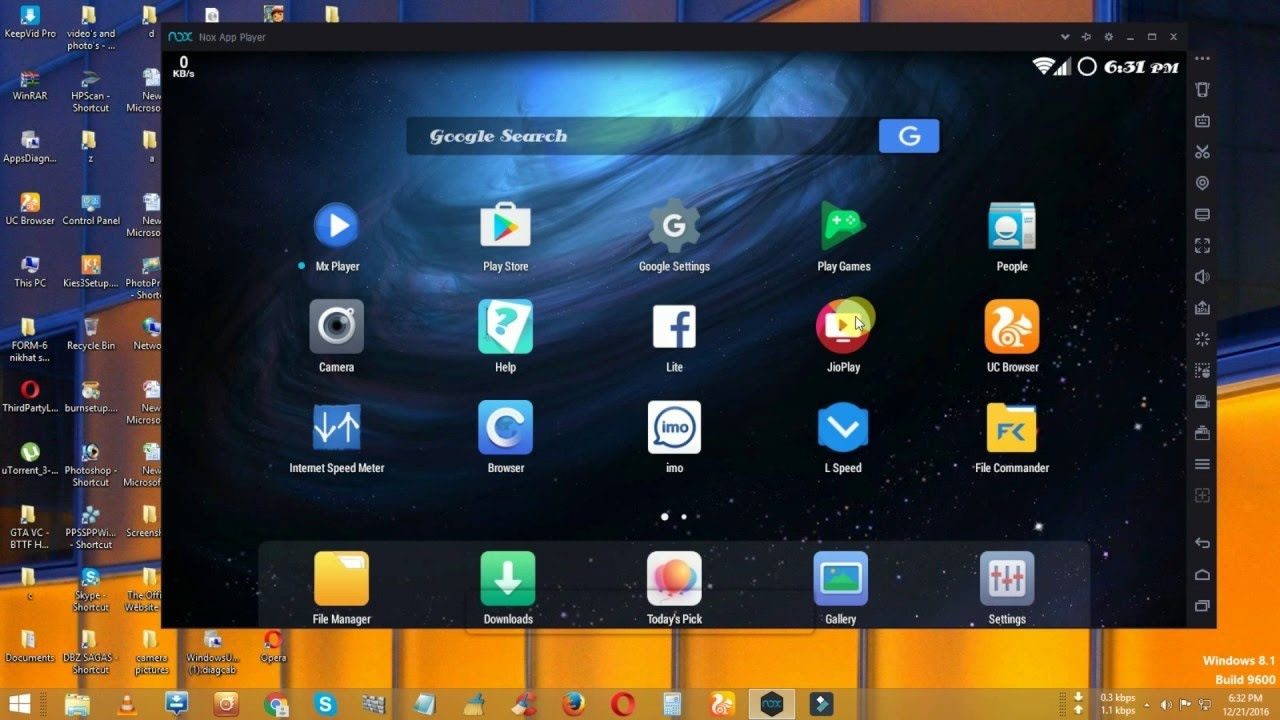Image resolution: width=1280 pixels, height=720 pixels.
Task: Open VLC from the taskbar
Action: click(127, 704)
